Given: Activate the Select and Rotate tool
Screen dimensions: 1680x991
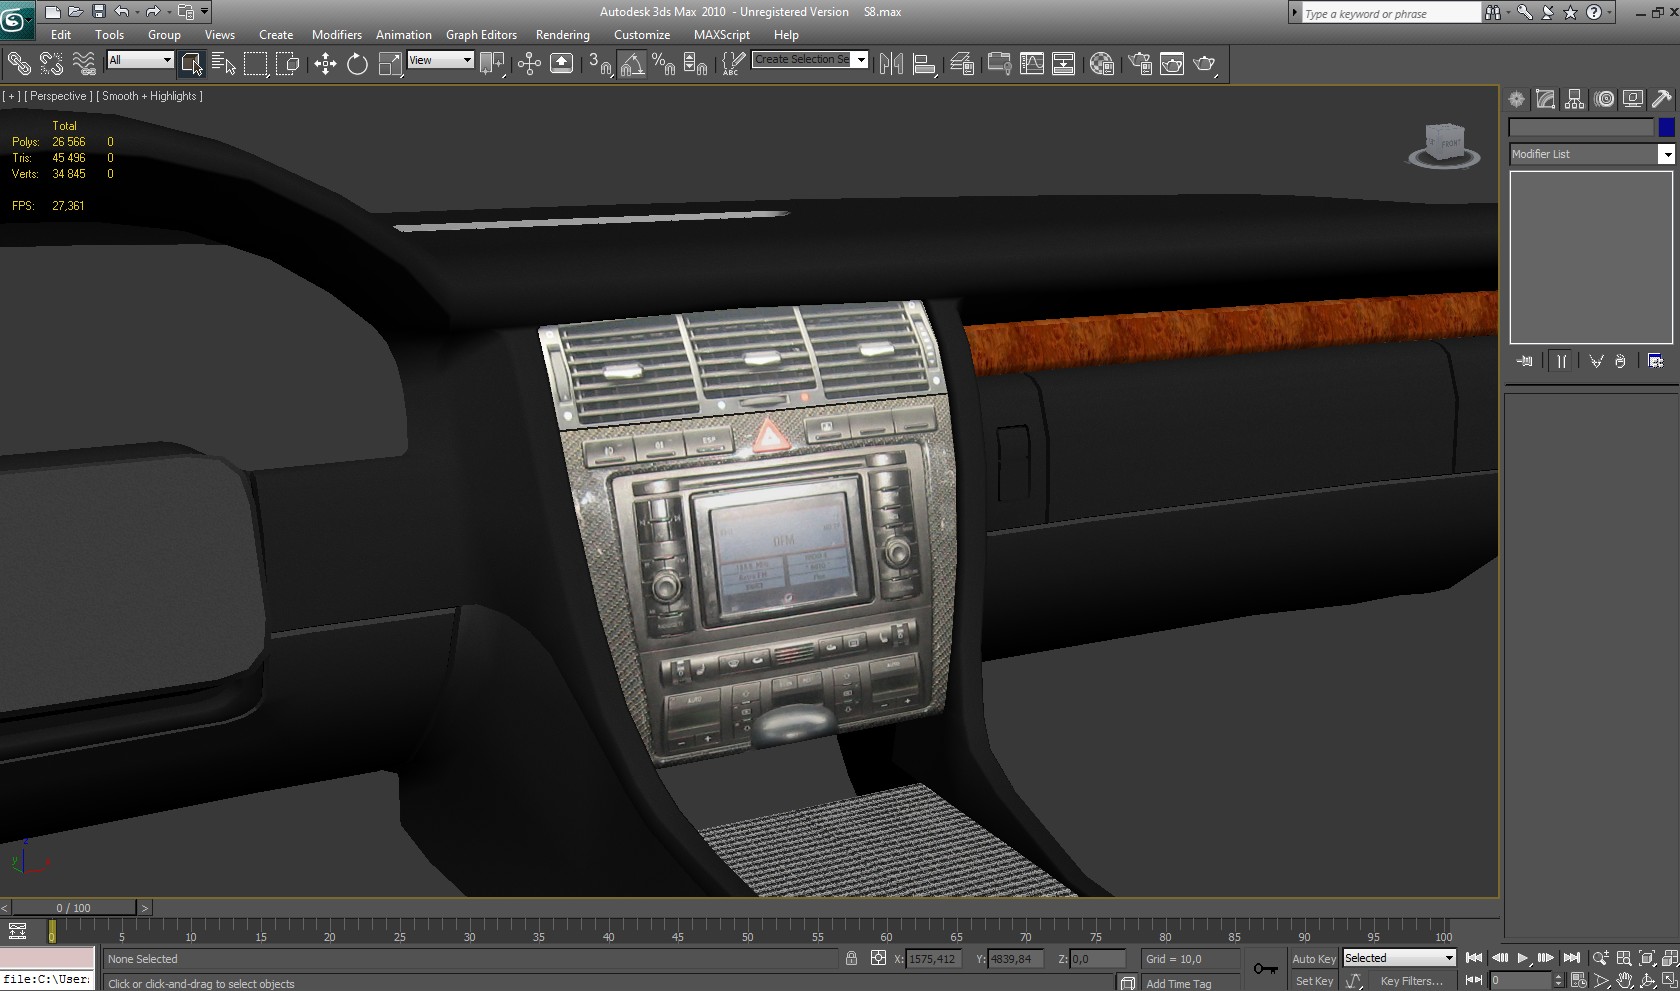Looking at the screenshot, I should click(x=357, y=65).
